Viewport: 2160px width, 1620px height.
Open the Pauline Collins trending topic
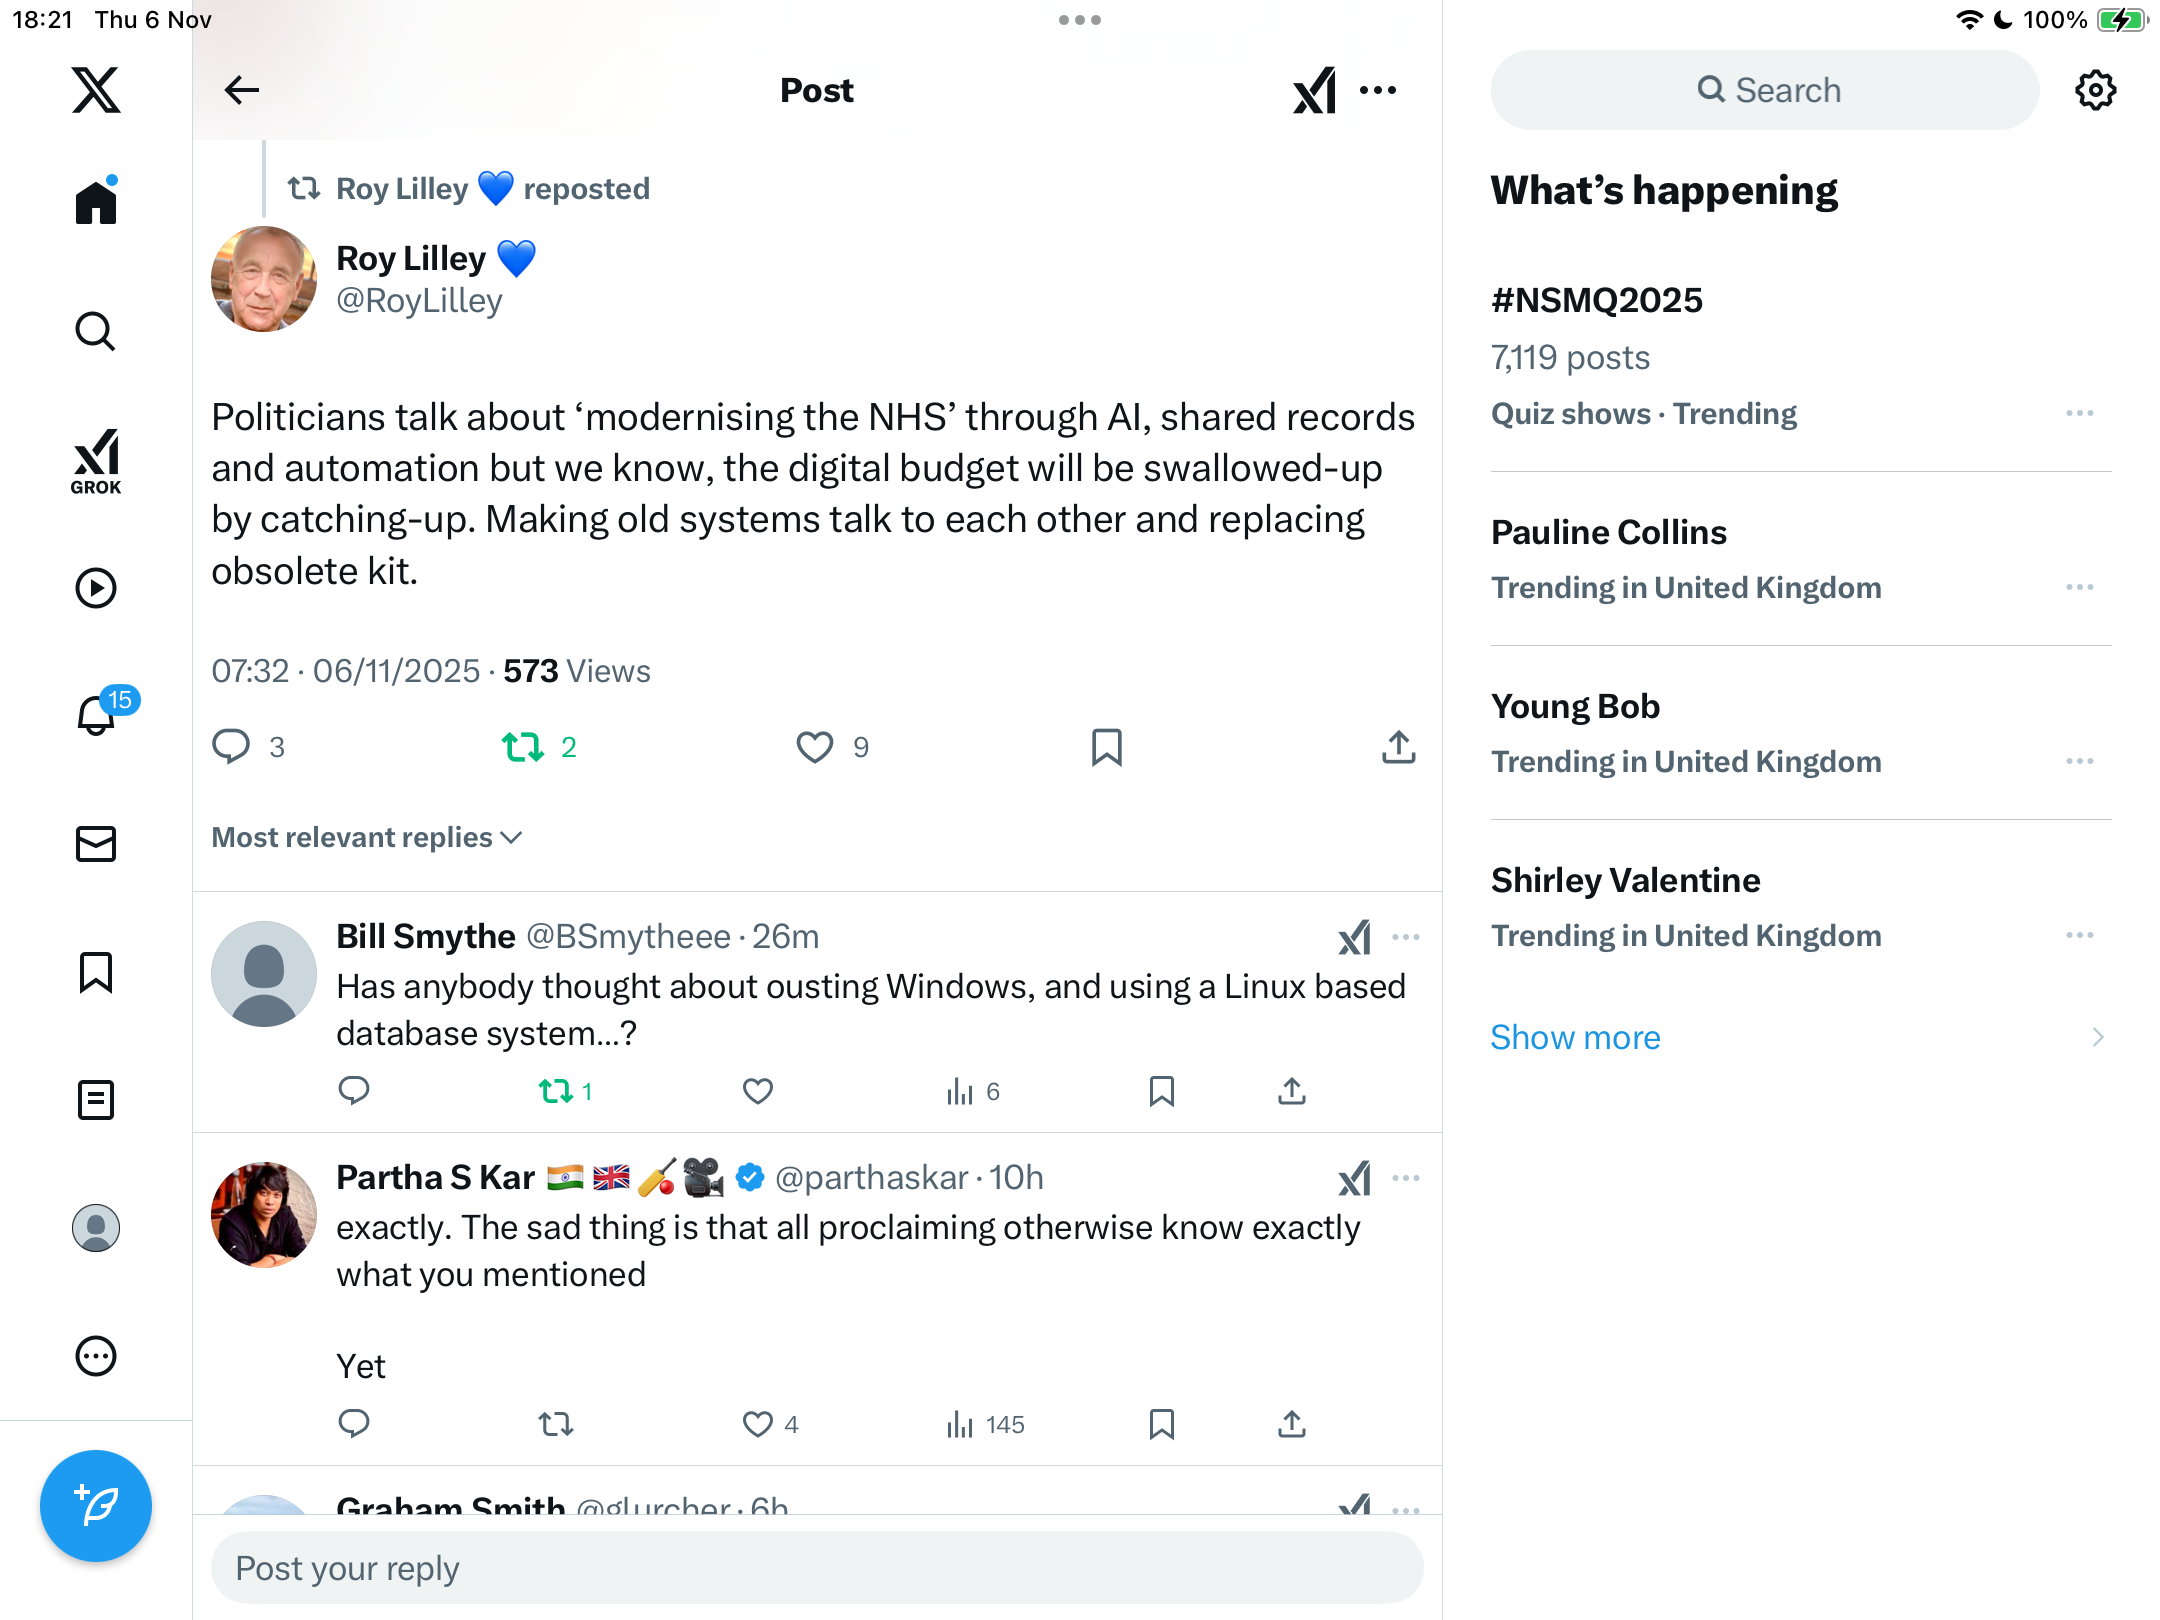(1608, 532)
